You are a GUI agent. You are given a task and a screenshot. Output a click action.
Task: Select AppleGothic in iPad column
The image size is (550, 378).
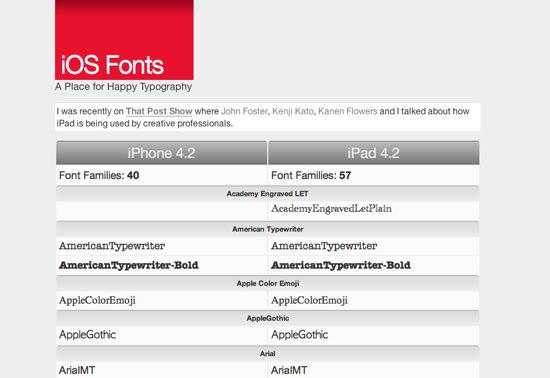click(300, 335)
